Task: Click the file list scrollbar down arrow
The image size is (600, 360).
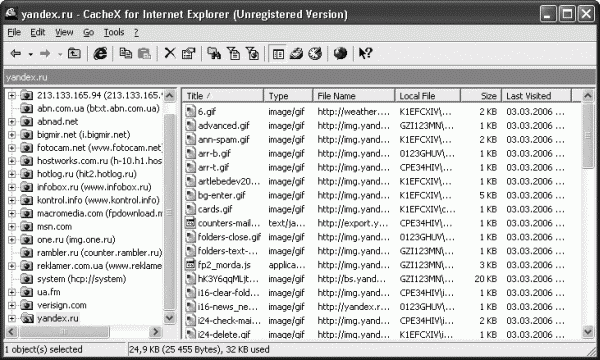Action: [x=588, y=331]
